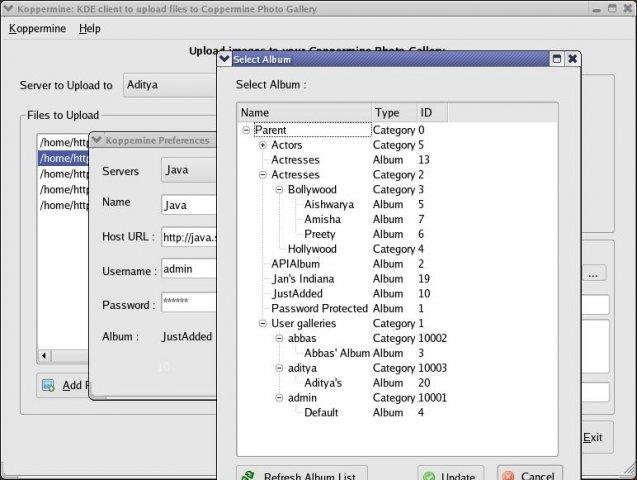Click the Name field in Preferences
The height and width of the screenshot is (480, 637).
point(189,205)
